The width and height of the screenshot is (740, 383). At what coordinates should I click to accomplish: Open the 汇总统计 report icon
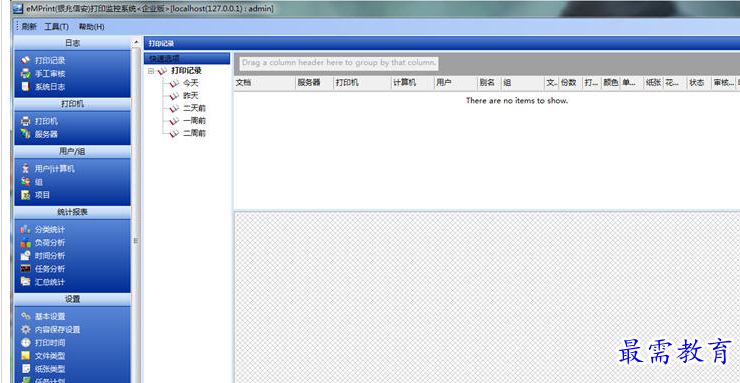pyautogui.click(x=25, y=282)
